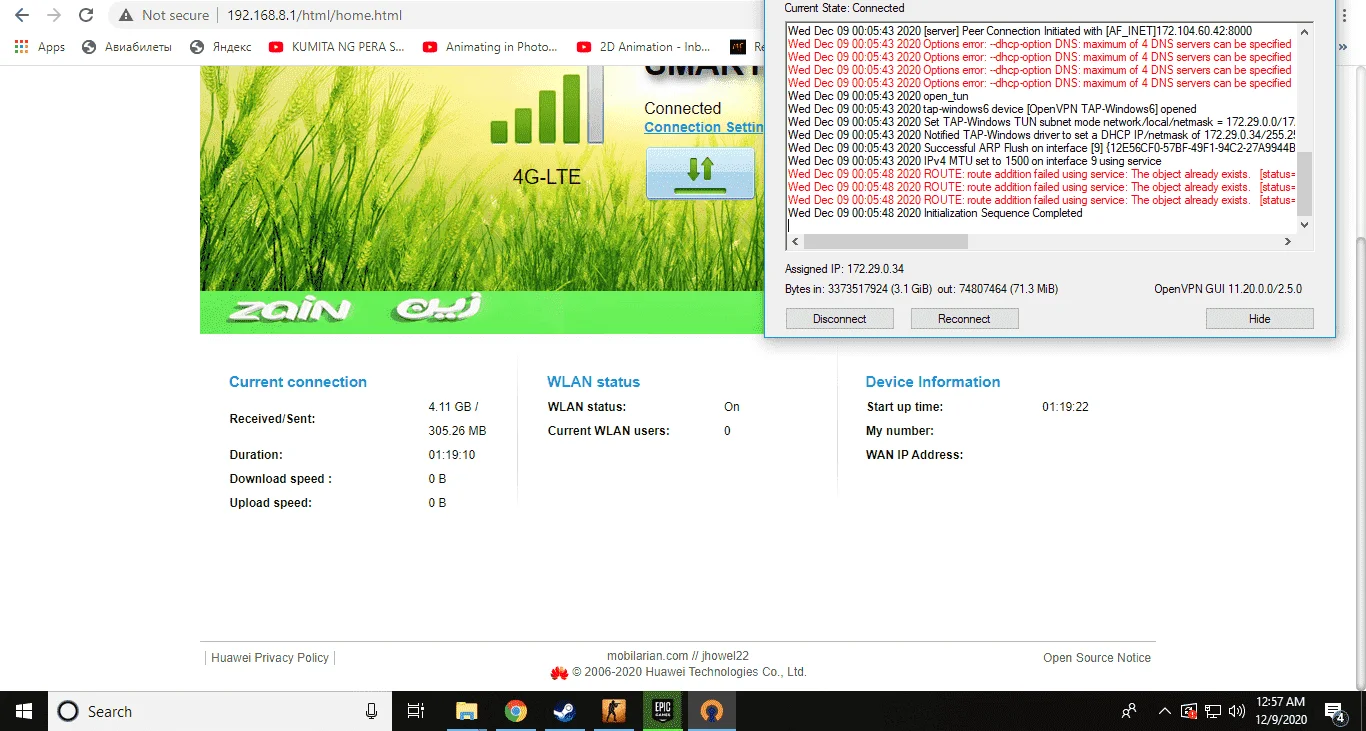
Task: Open Epic Games Launcher from the taskbar
Action: point(662,711)
